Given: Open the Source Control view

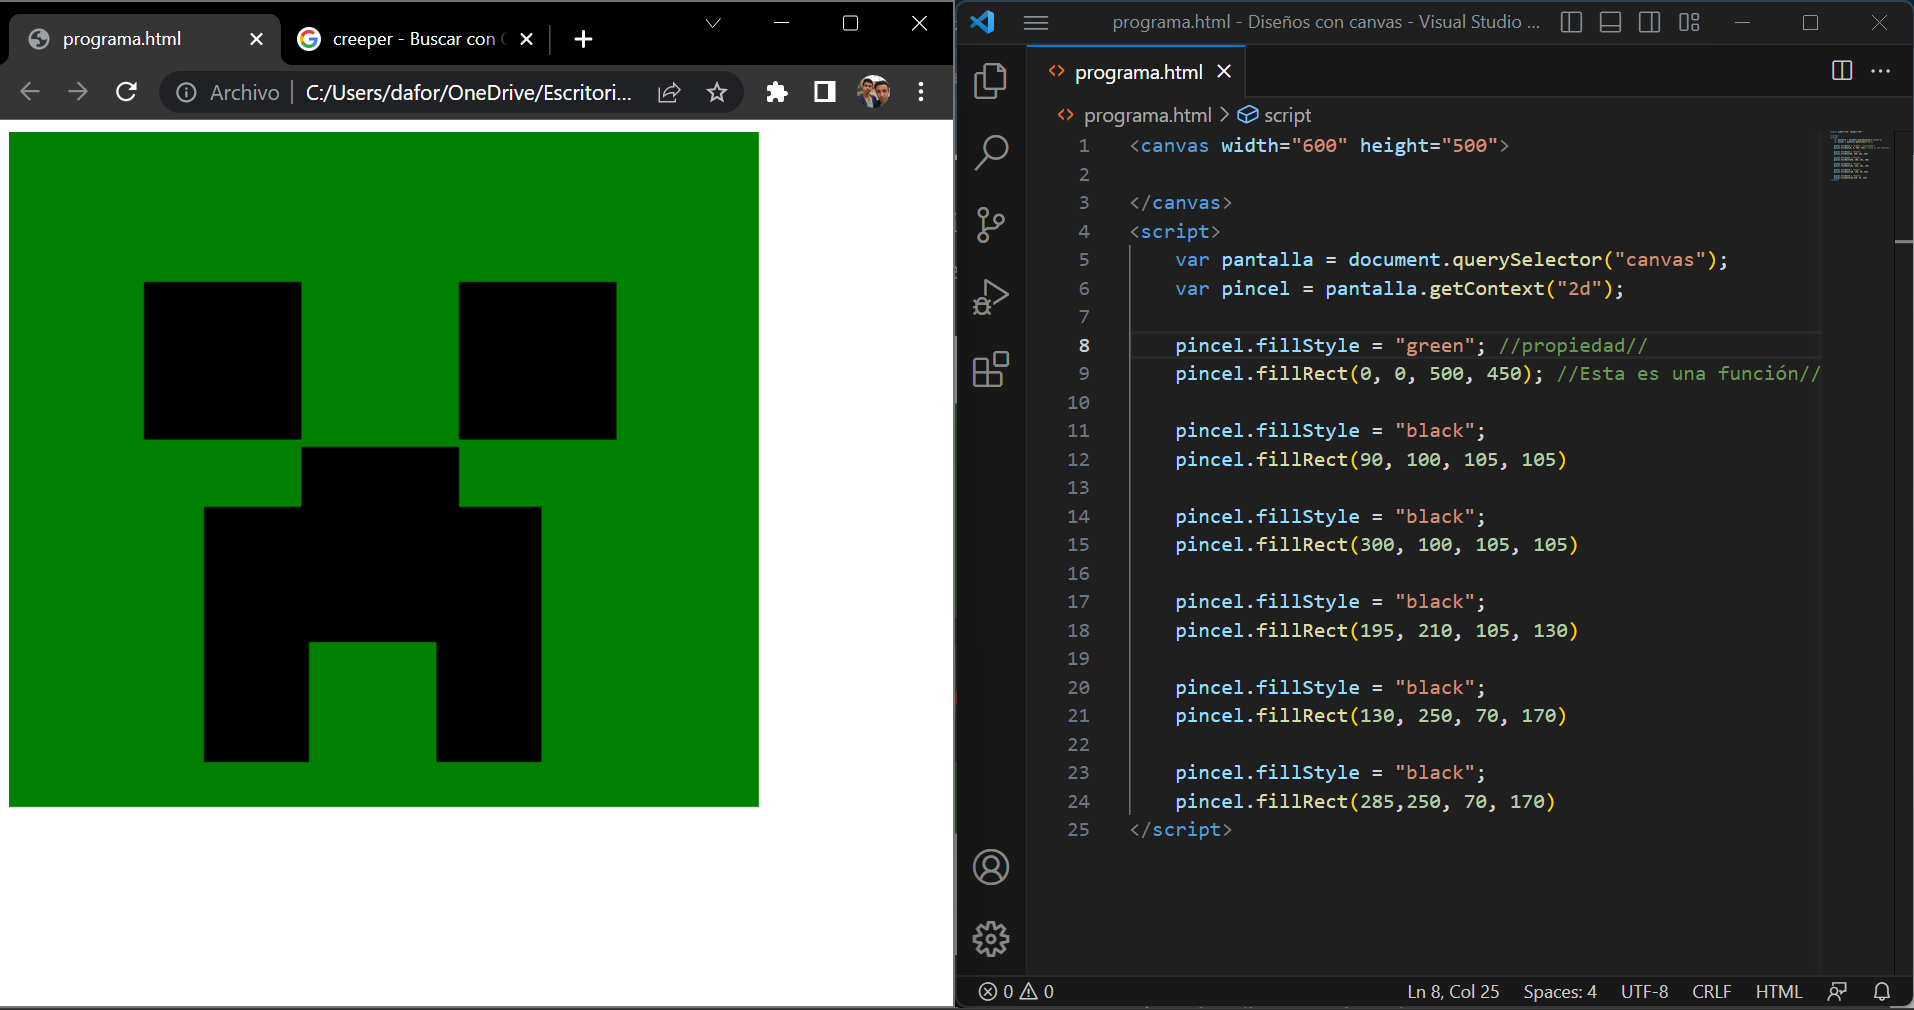Looking at the screenshot, I should (x=991, y=225).
